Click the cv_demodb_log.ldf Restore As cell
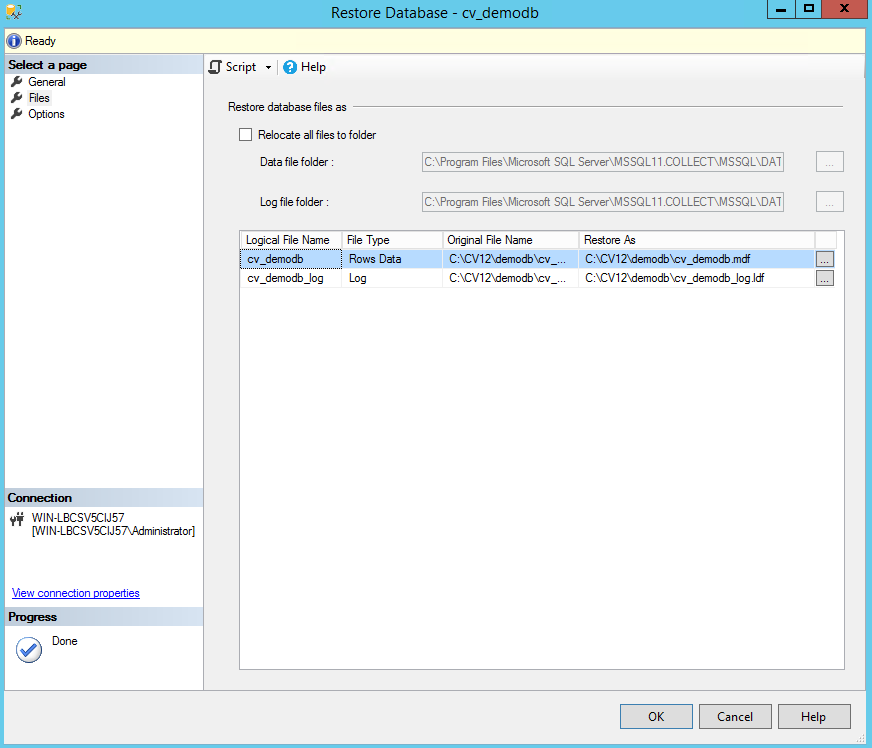This screenshot has width=872, height=748. click(x=697, y=278)
